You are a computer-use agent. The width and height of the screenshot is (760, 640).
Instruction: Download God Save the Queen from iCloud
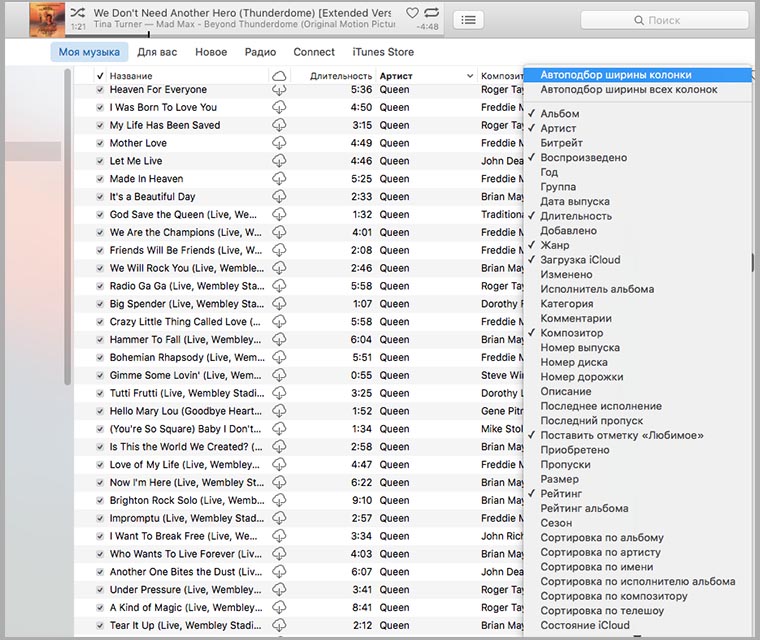(x=279, y=214)
